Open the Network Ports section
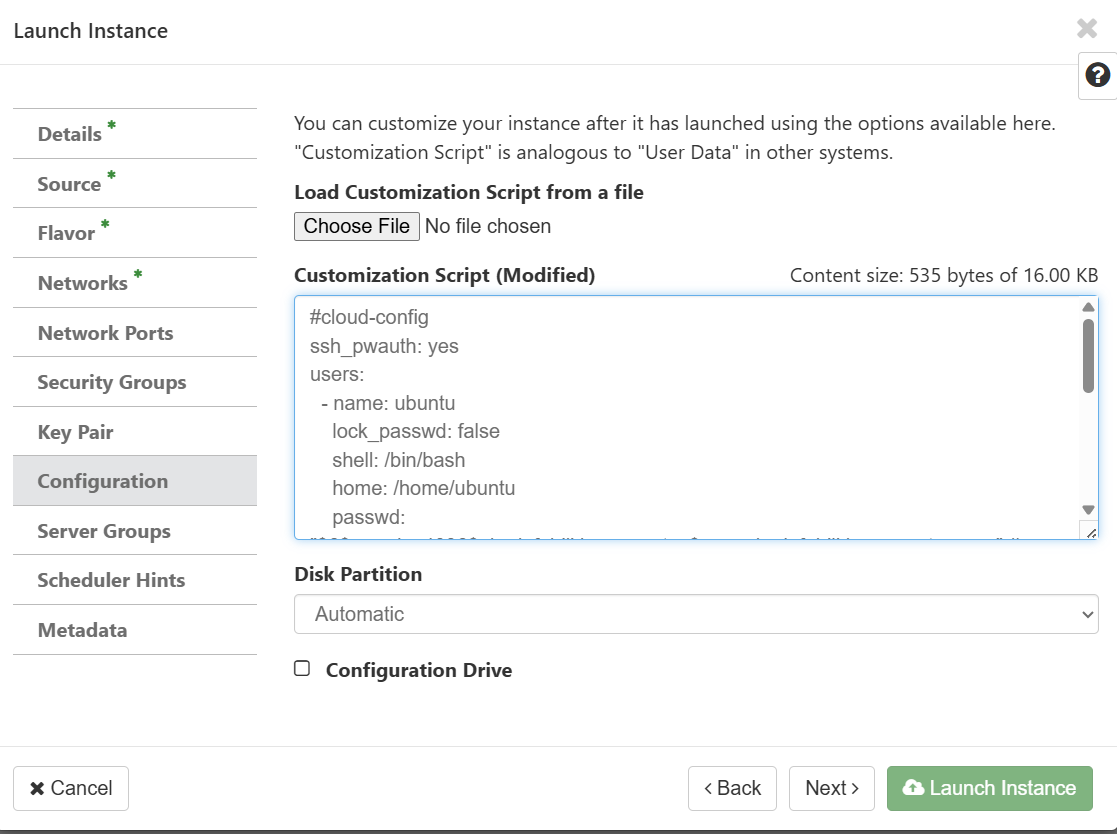Viewport: 1117px width, 834px height. (105, 333)
